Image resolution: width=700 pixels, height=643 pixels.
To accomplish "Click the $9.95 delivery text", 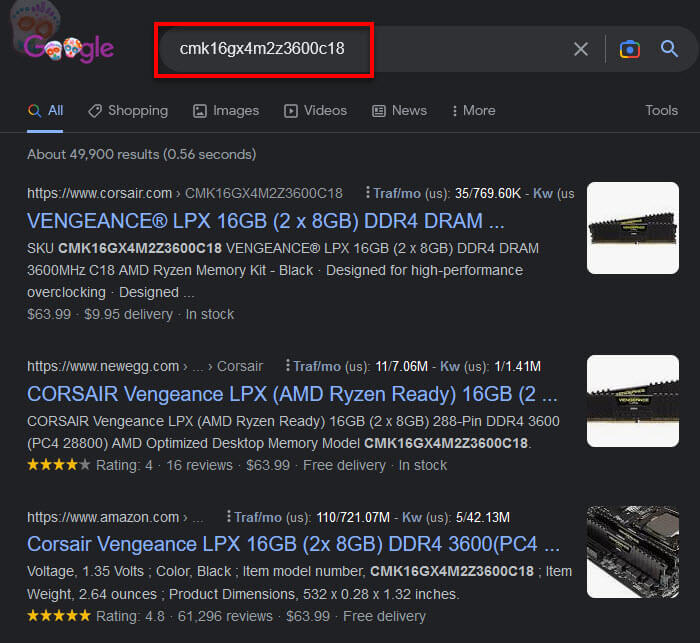I will click(129, 314).
